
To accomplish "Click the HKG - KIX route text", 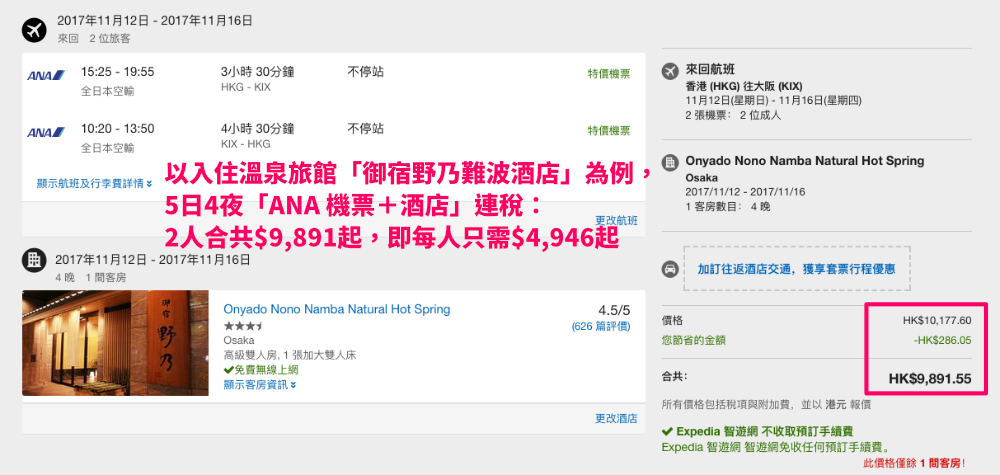I will coord(246,87).
